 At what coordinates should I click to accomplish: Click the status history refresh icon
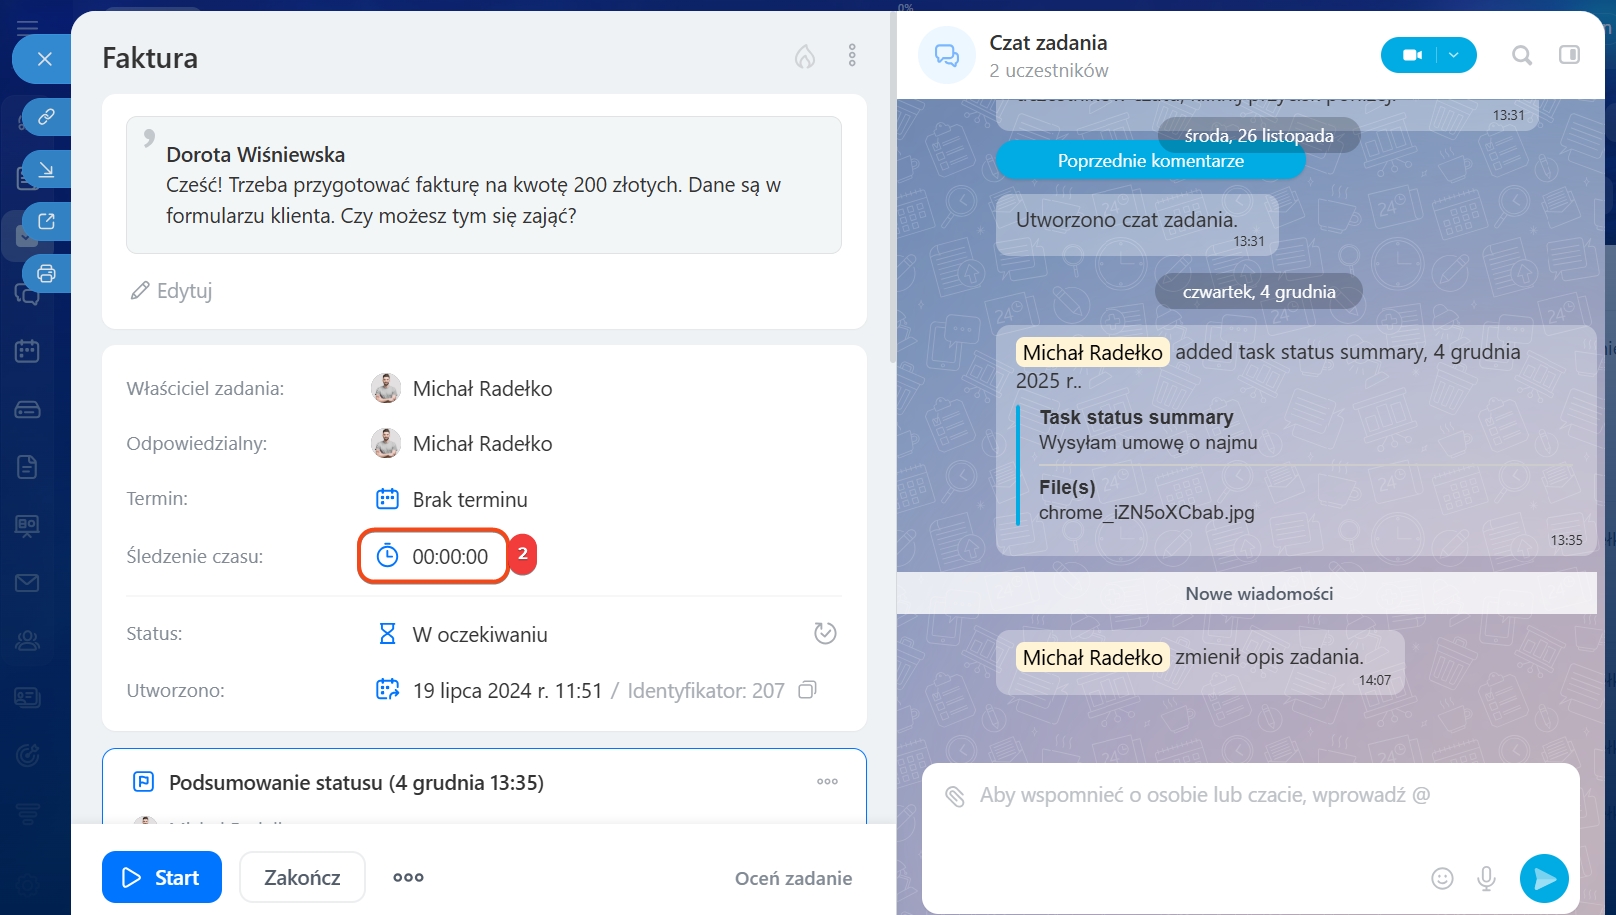point(825,634)
